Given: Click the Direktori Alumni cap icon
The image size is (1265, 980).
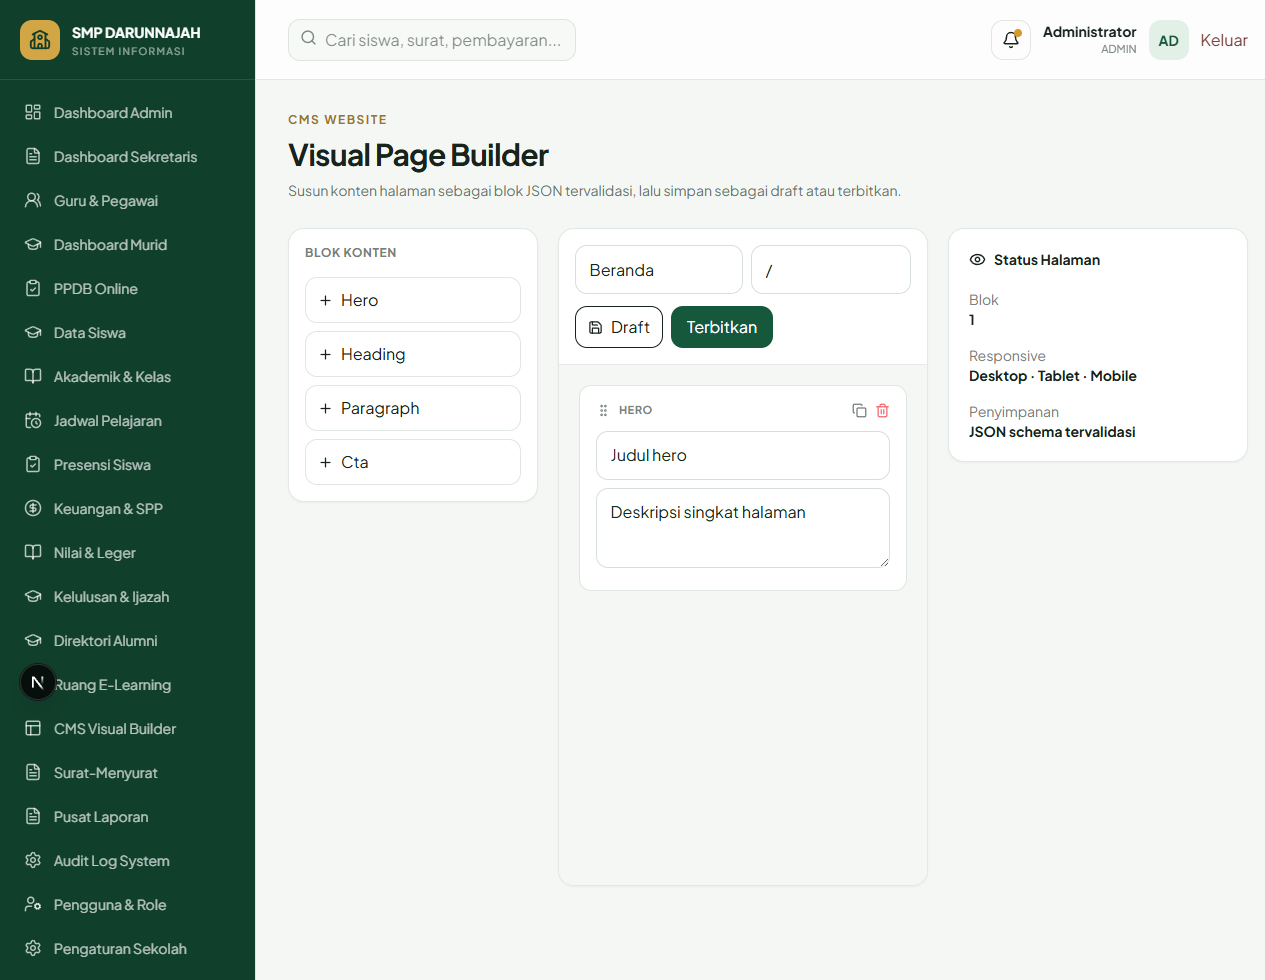Looking at the screenshot, I should click(33, 640).
